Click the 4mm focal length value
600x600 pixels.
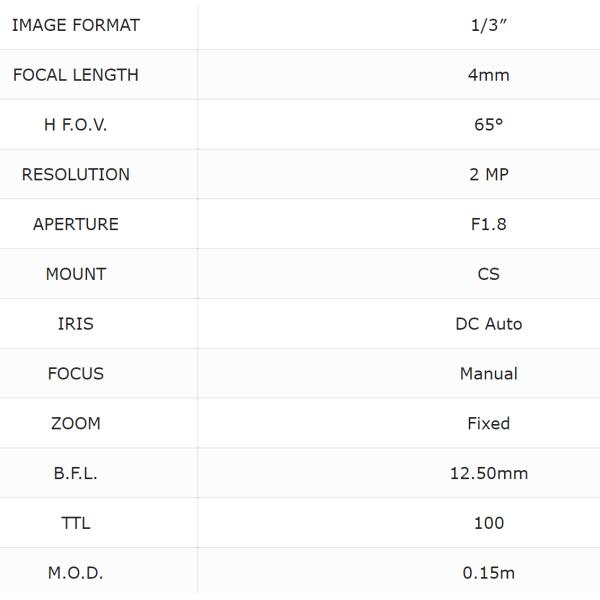[488, 75]
